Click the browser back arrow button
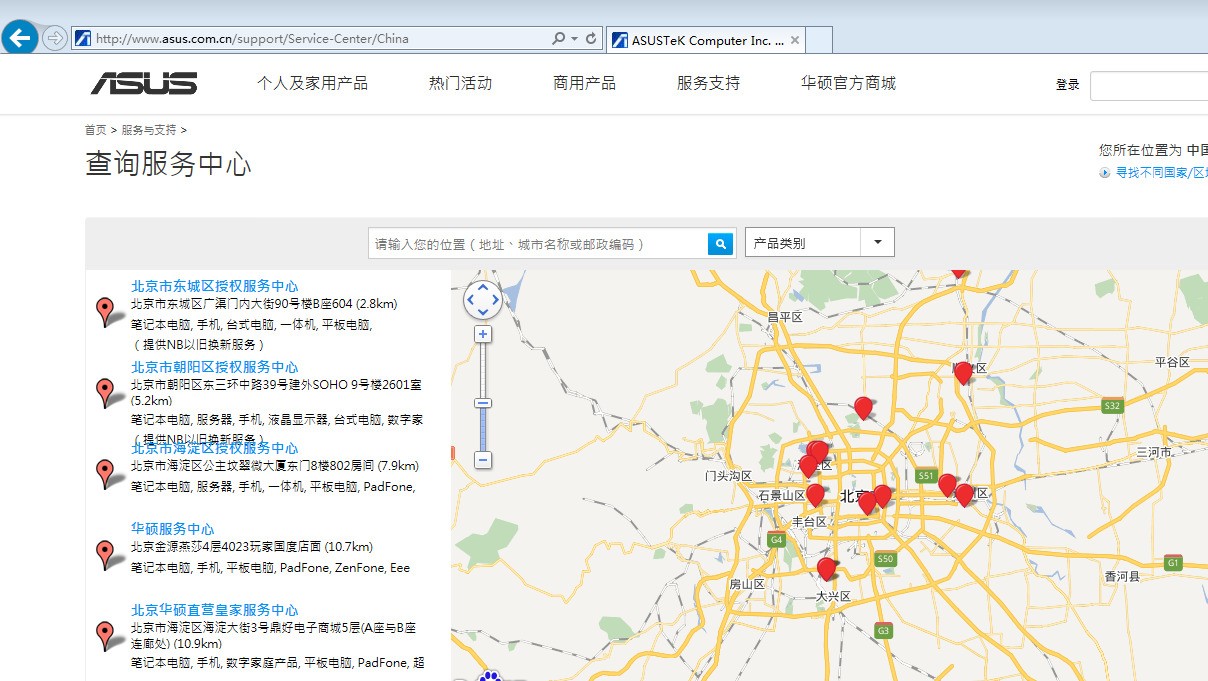The image size is (1208, 681). coord(20,39)
